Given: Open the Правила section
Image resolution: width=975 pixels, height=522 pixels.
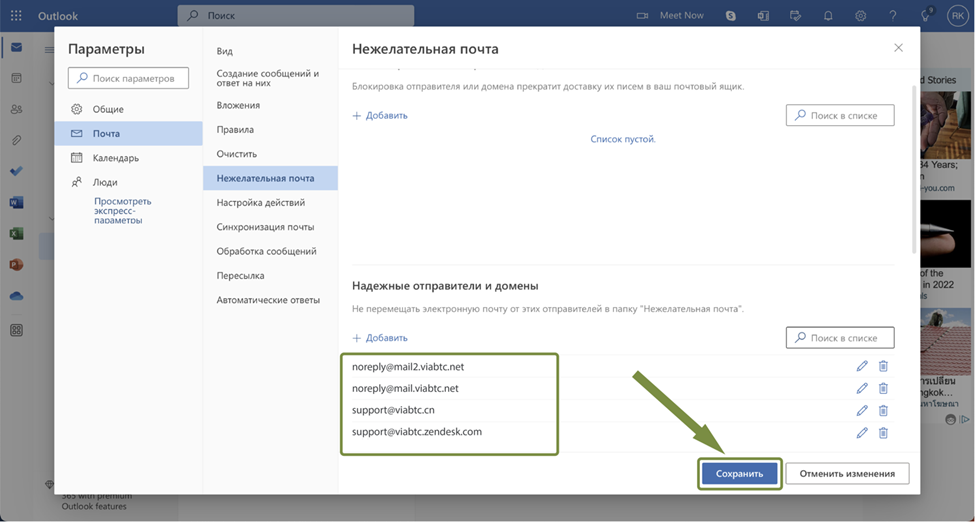Looking at the screenshot, I should pyautogui.click(x=270, y=129).
